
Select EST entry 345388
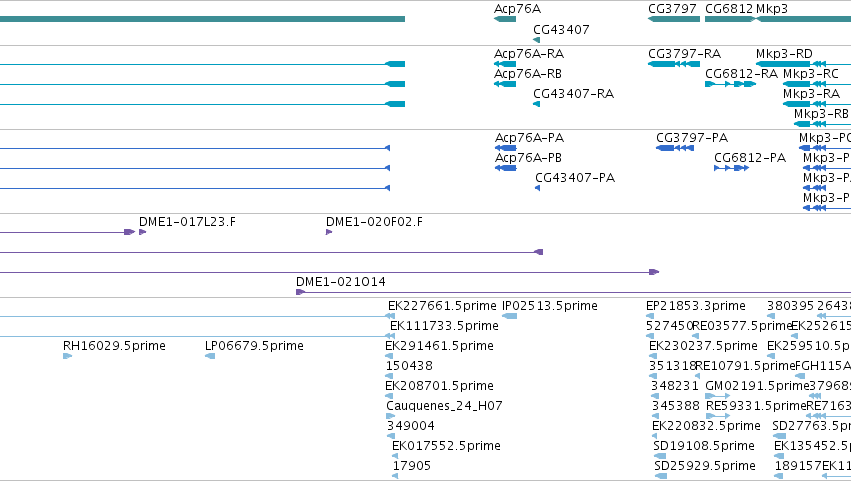[x=676, y=406]
